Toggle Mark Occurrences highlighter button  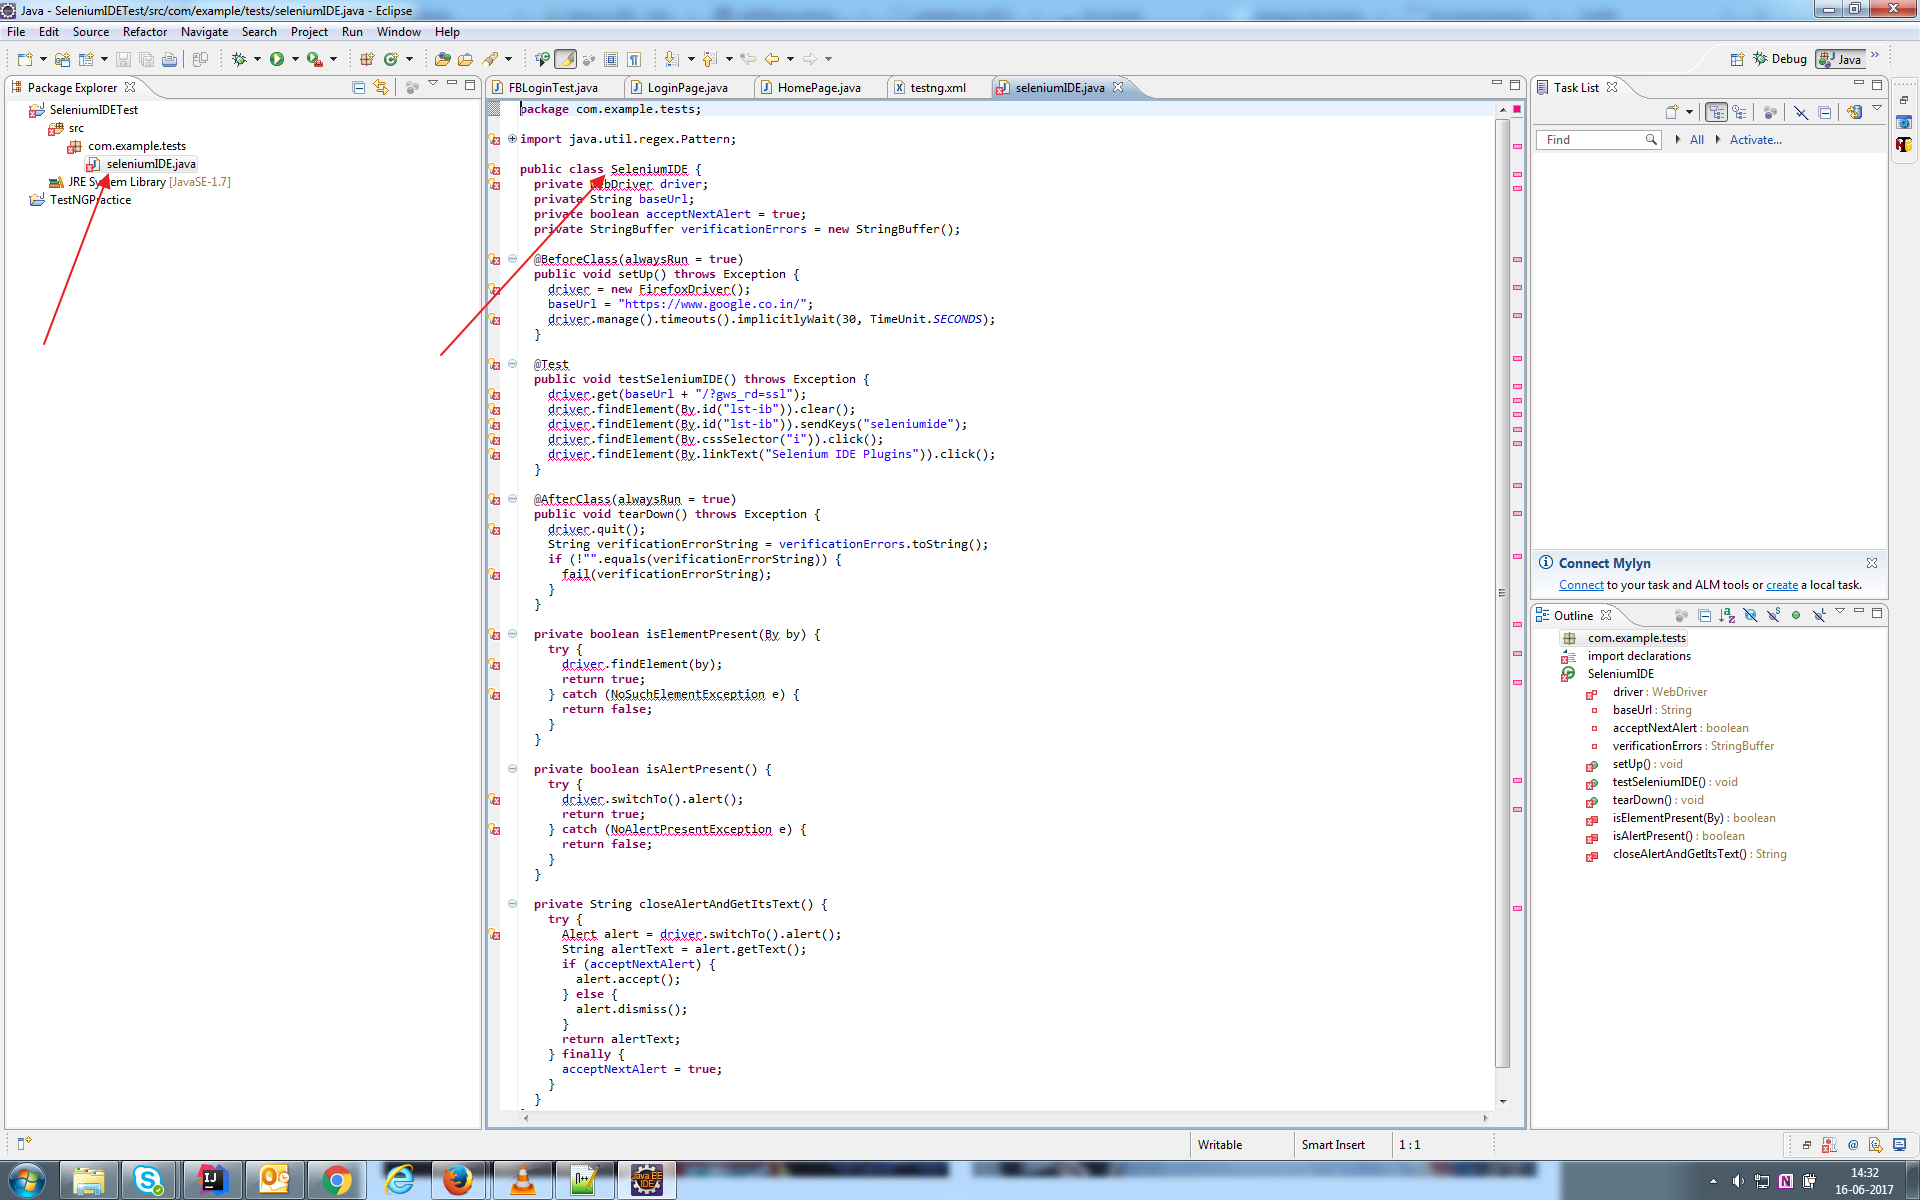point(565,59)
